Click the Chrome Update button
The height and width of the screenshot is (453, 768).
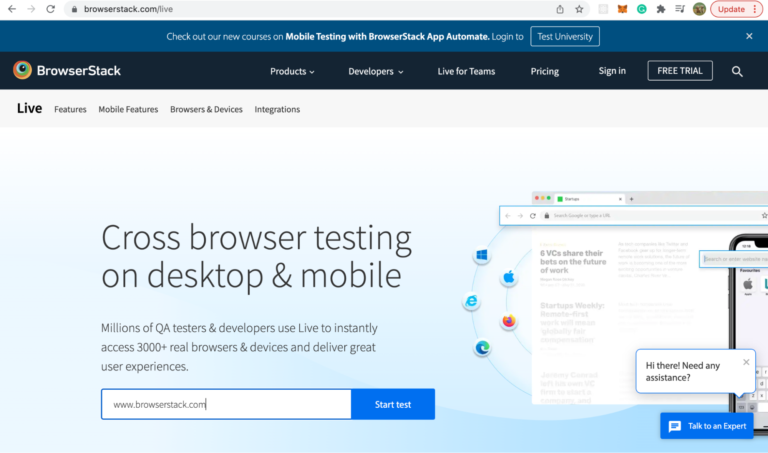737,9
